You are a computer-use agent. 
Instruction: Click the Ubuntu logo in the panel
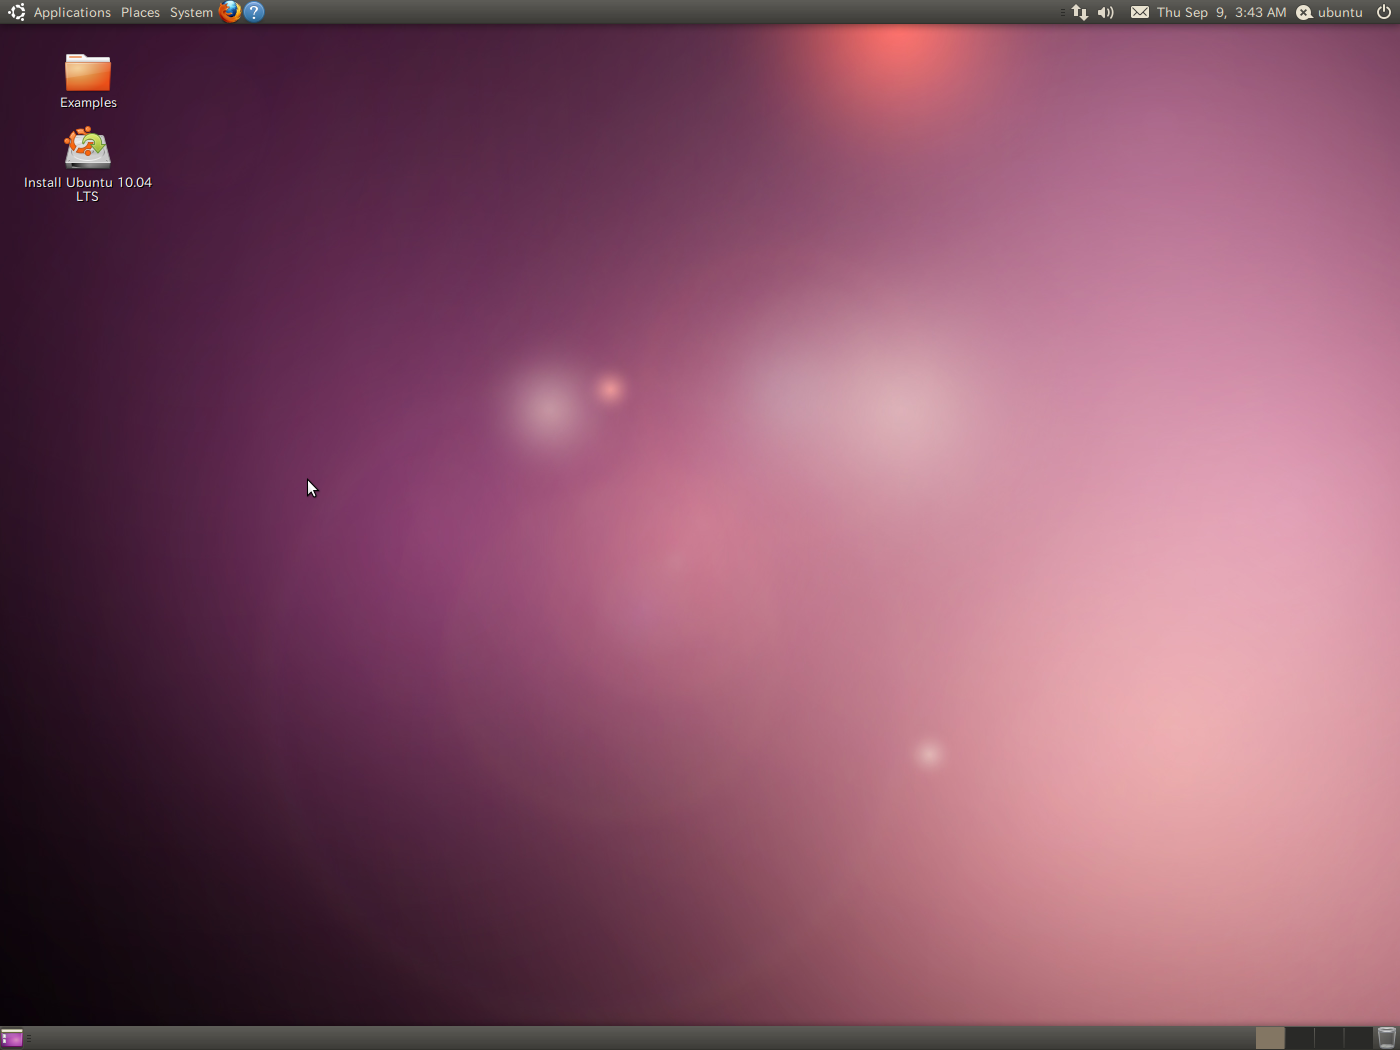(x=16, y=12)
